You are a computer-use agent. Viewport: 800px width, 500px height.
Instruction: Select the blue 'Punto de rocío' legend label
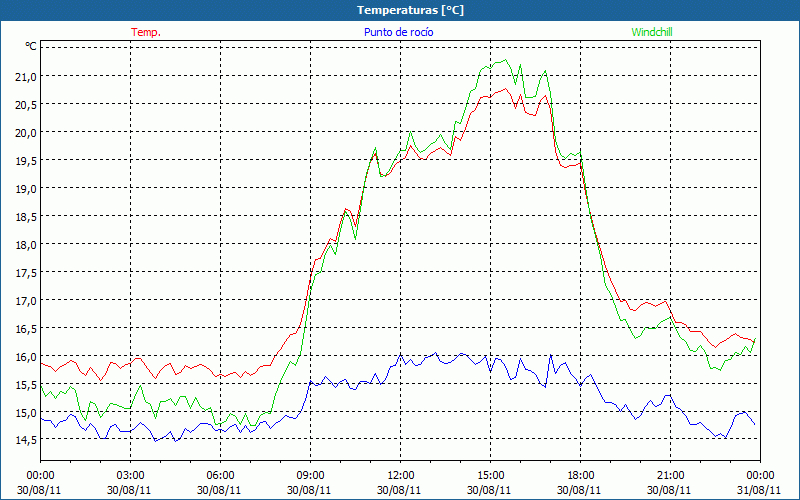[398, 32]
